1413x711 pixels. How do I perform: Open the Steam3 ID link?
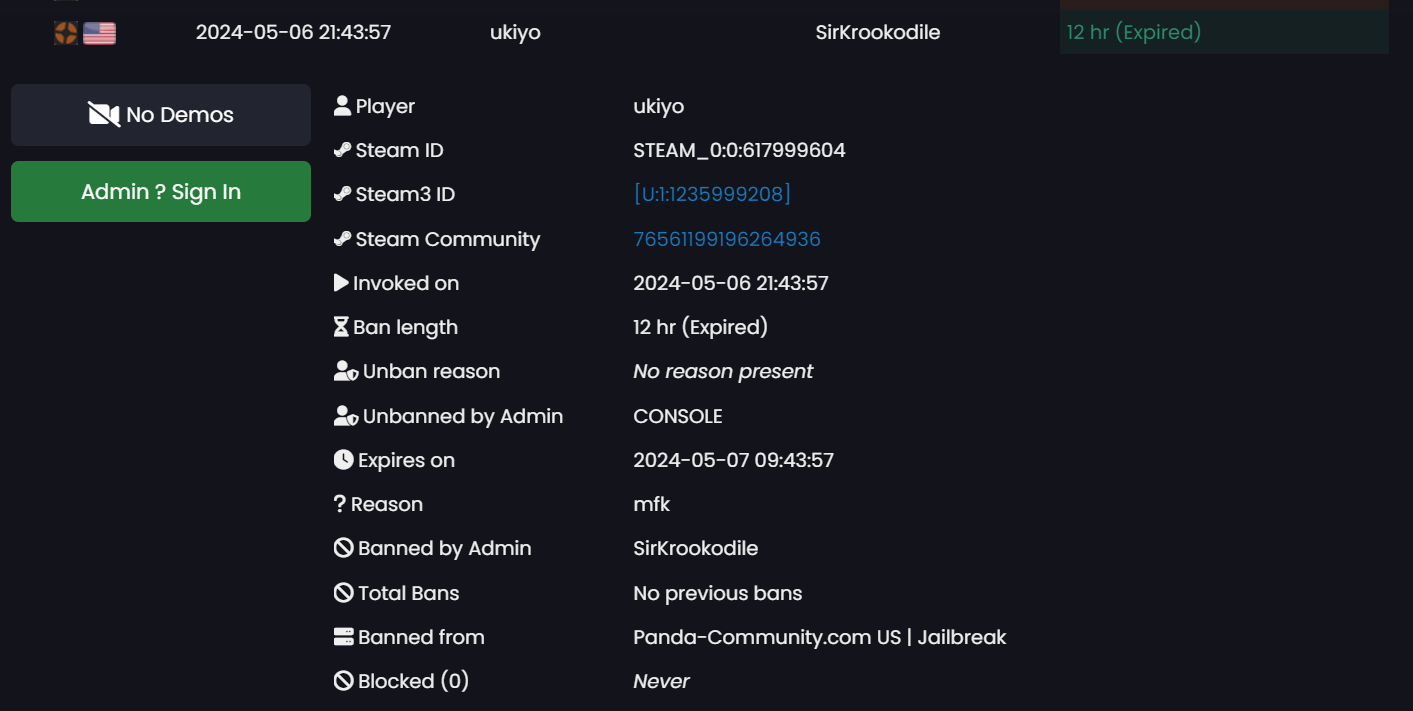[x=712, y=194]
